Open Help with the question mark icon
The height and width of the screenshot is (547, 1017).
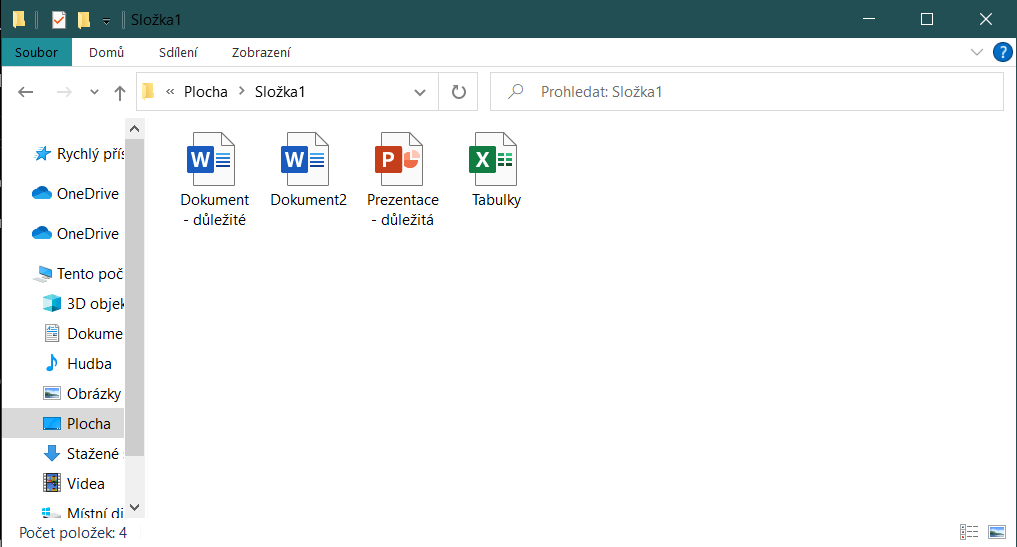pyautogui.click(x=1003, y=52)
